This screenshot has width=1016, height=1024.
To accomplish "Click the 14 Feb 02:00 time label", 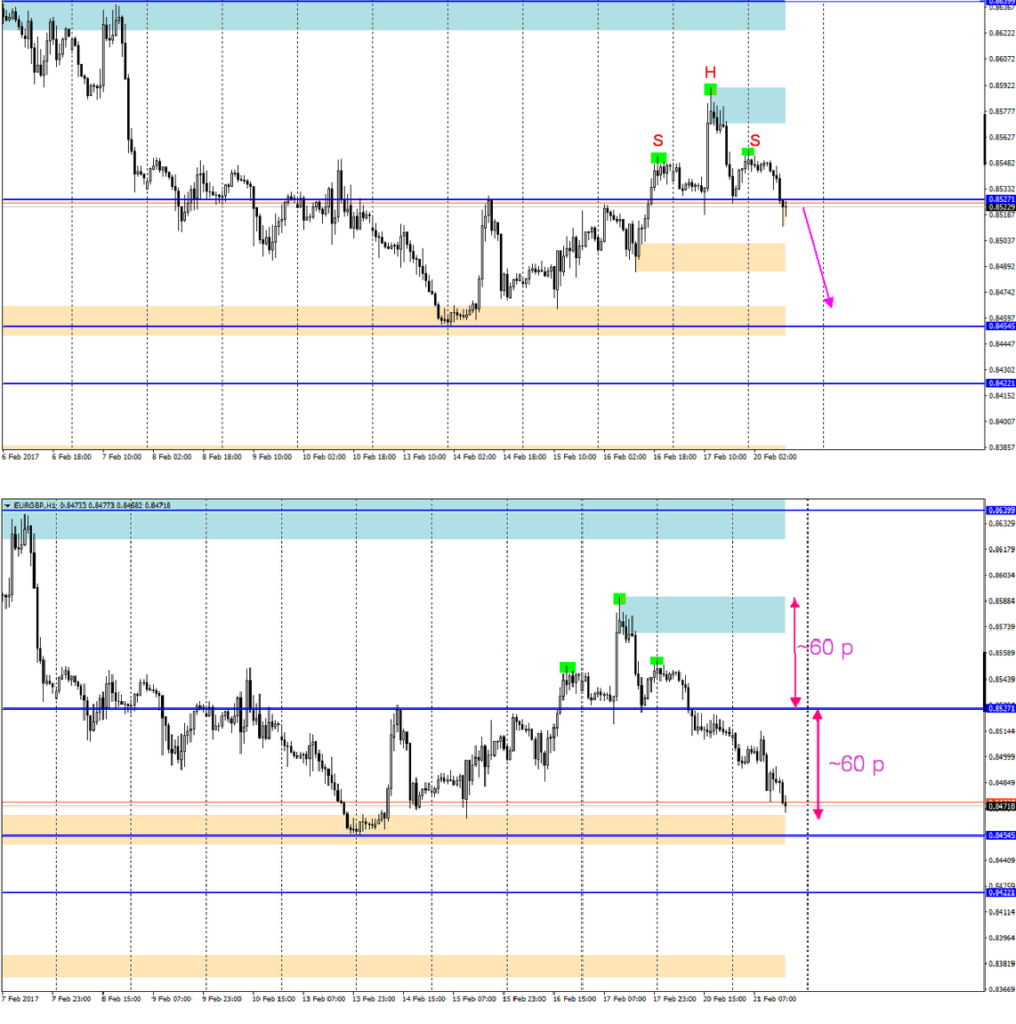I will click(475, 456).
